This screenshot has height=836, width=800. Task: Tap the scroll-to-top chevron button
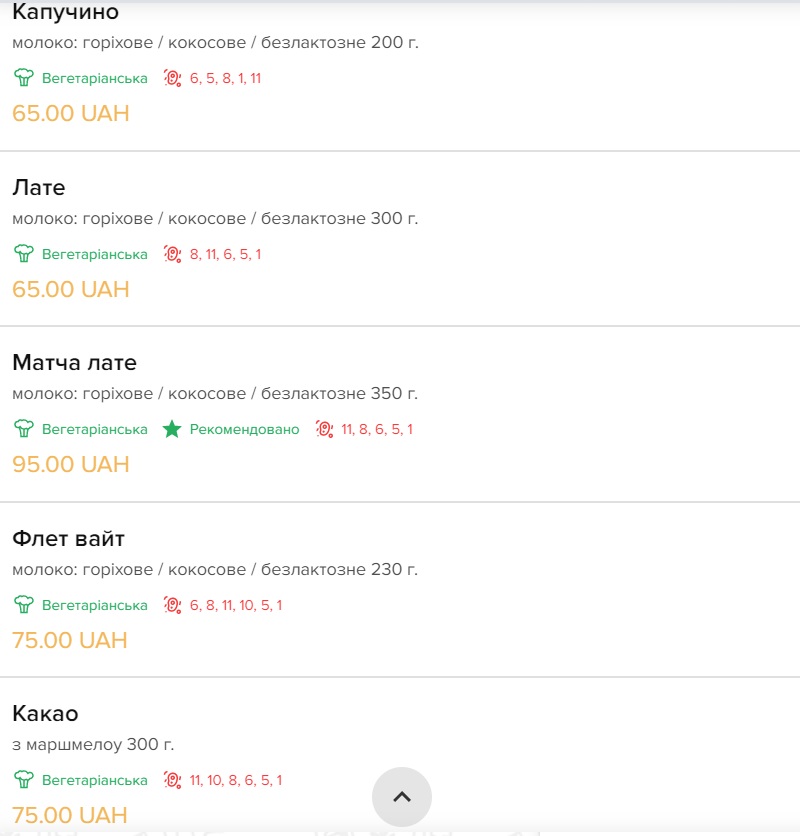click(402, 797)
